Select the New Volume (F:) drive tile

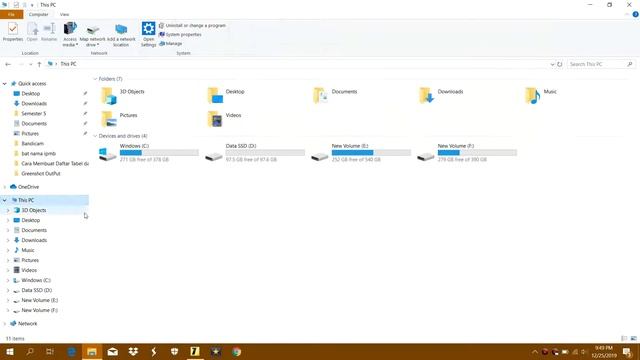pos(467,153)
